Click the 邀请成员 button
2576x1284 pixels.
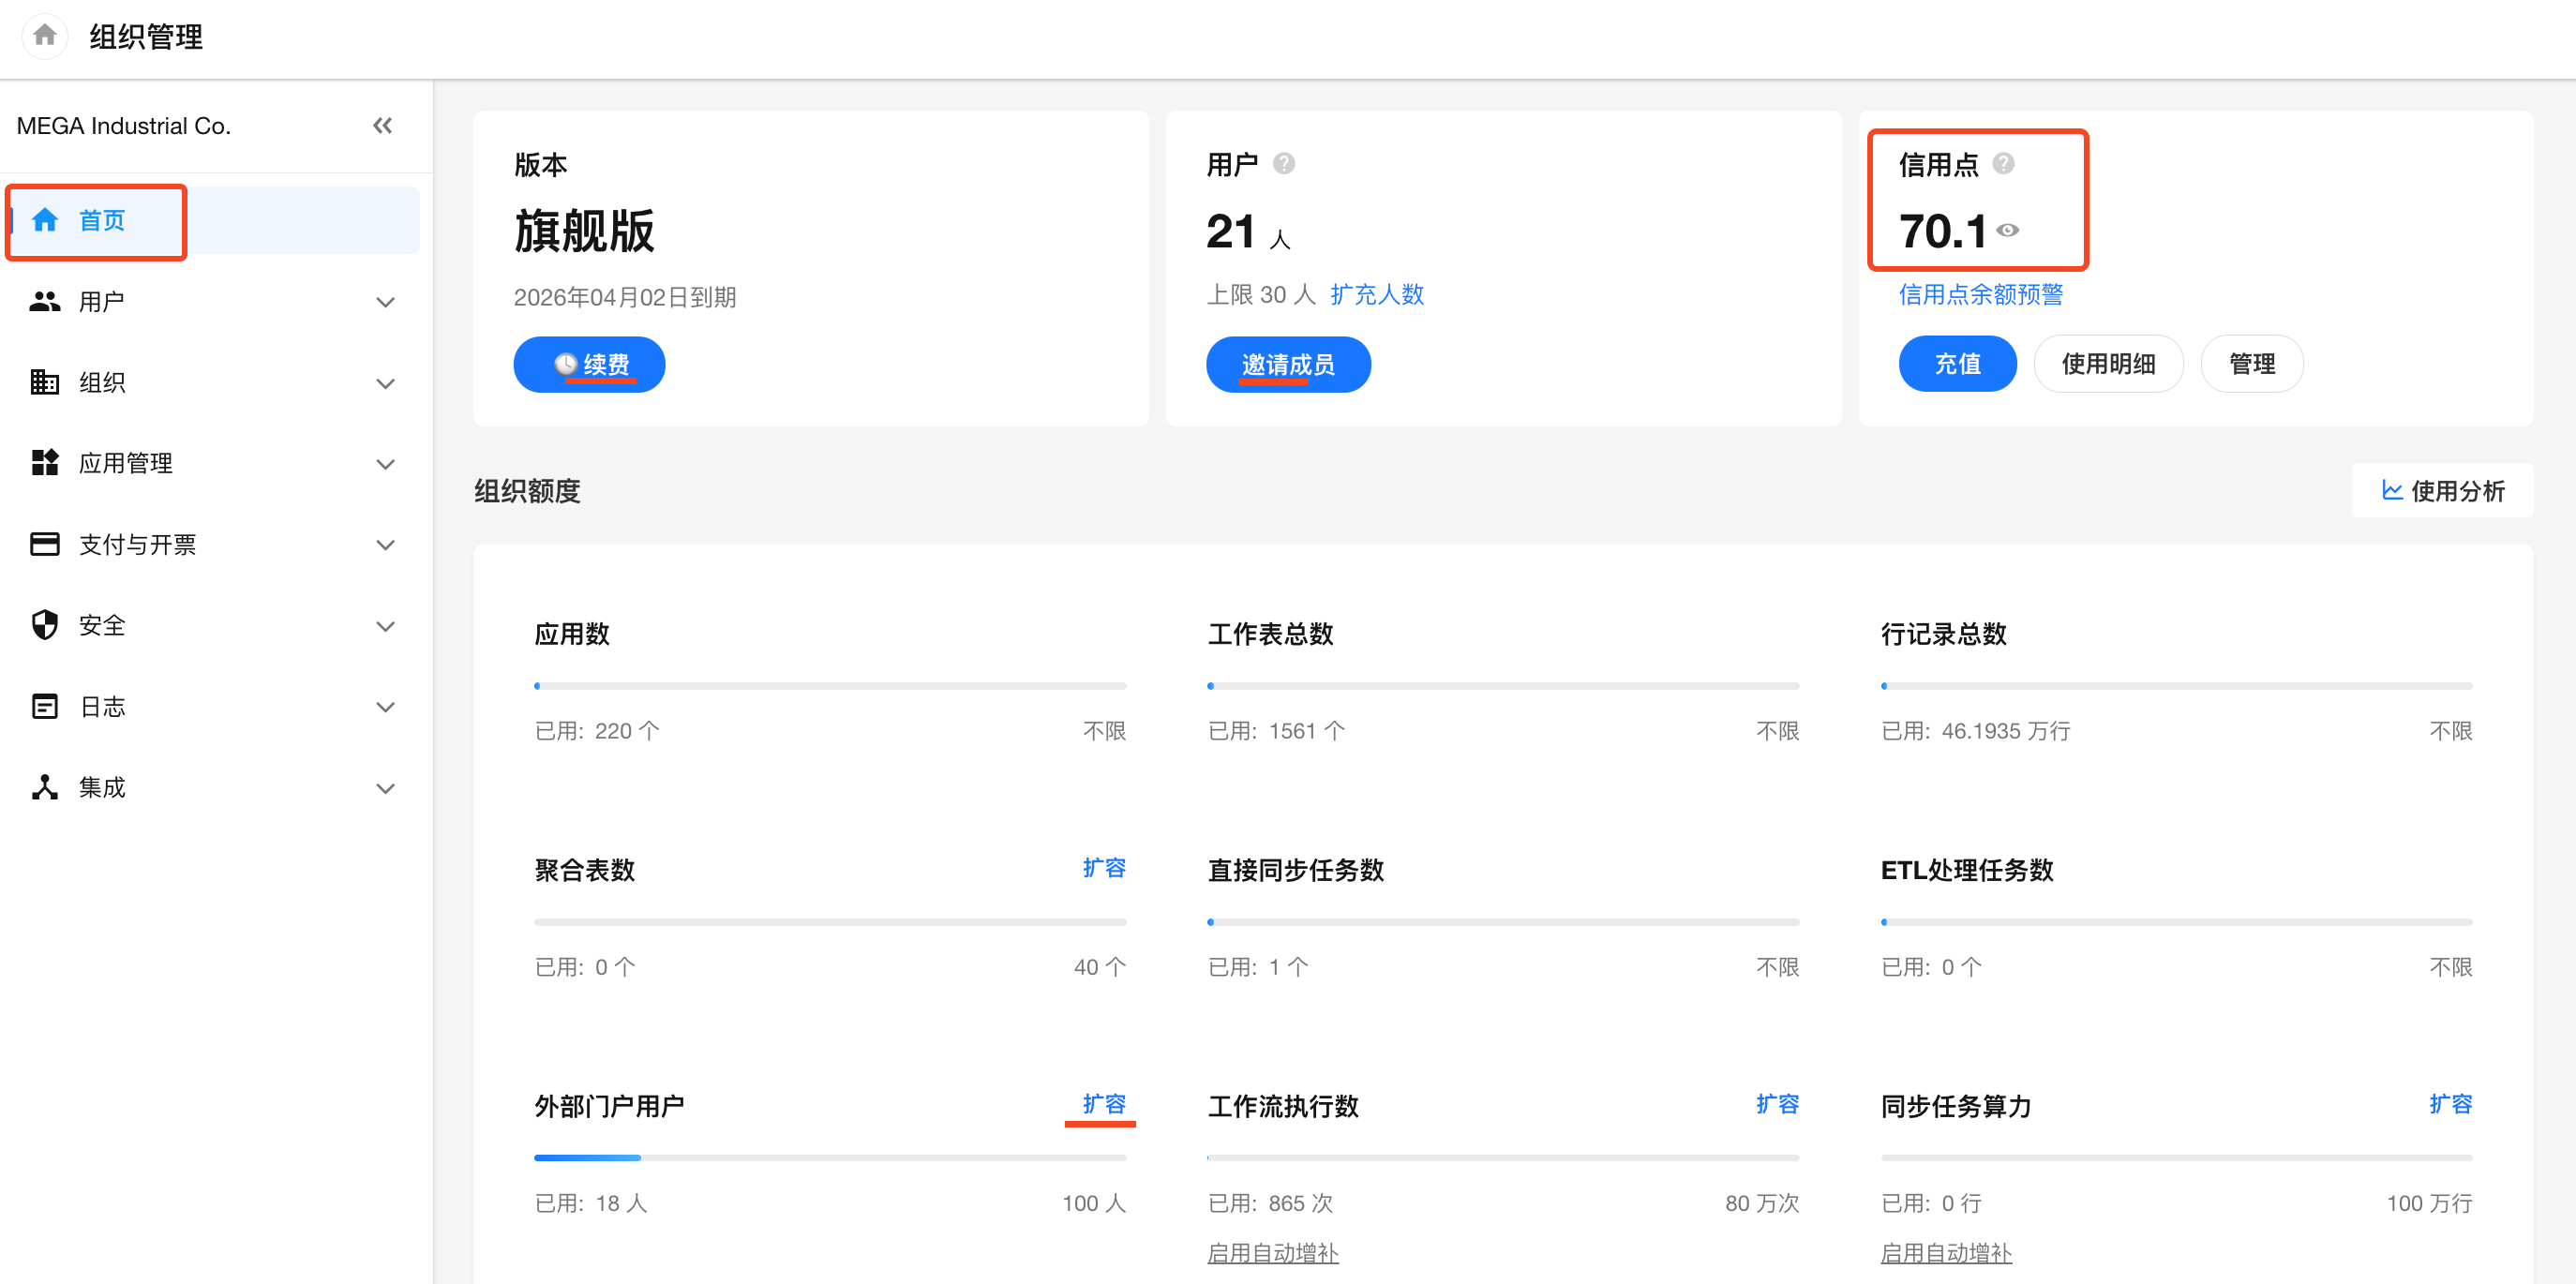(1287, 364)
